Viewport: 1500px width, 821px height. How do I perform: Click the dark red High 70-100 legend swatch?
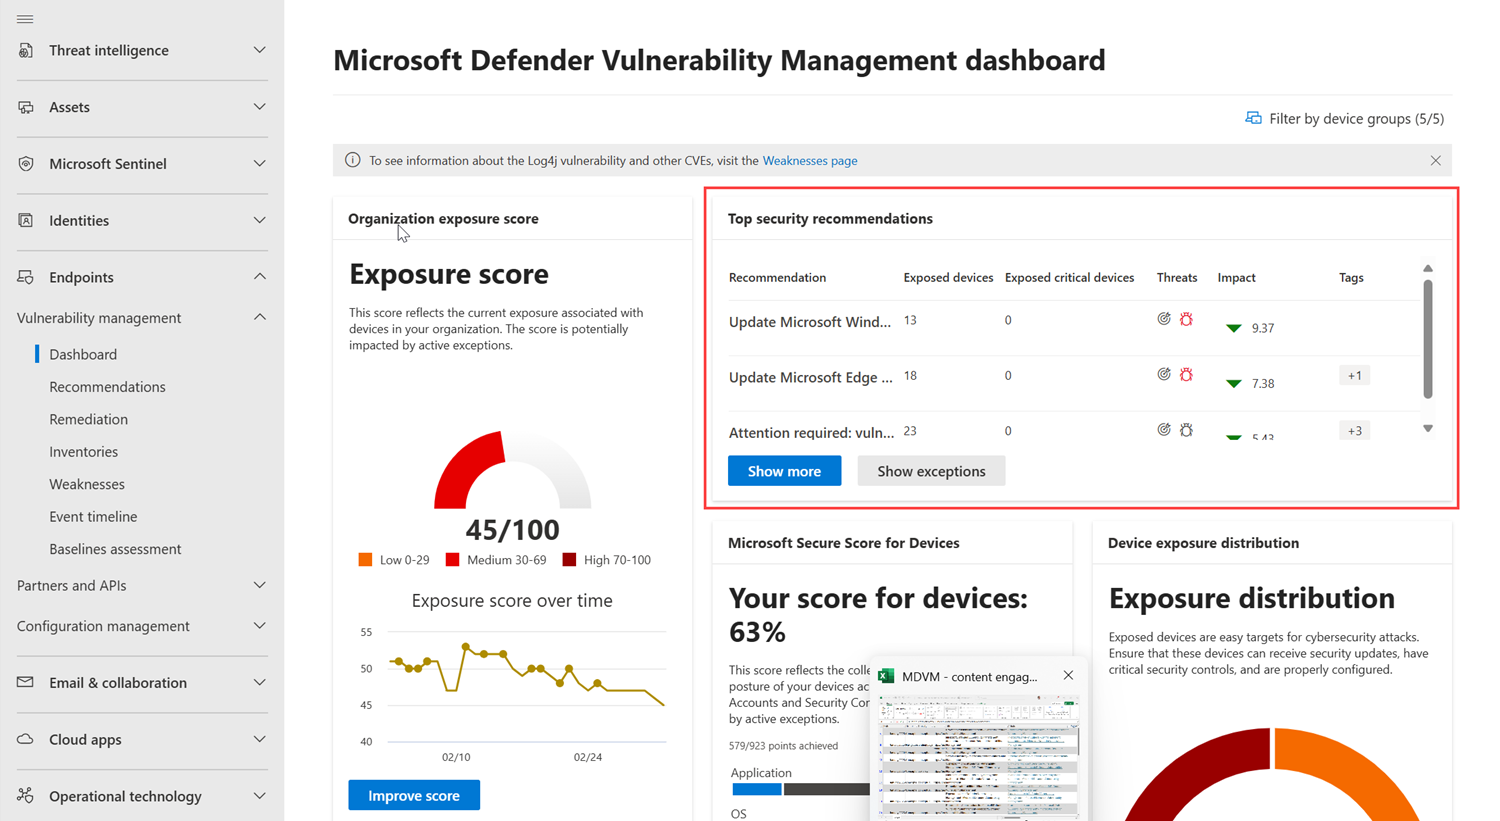(x=569, y=560)
